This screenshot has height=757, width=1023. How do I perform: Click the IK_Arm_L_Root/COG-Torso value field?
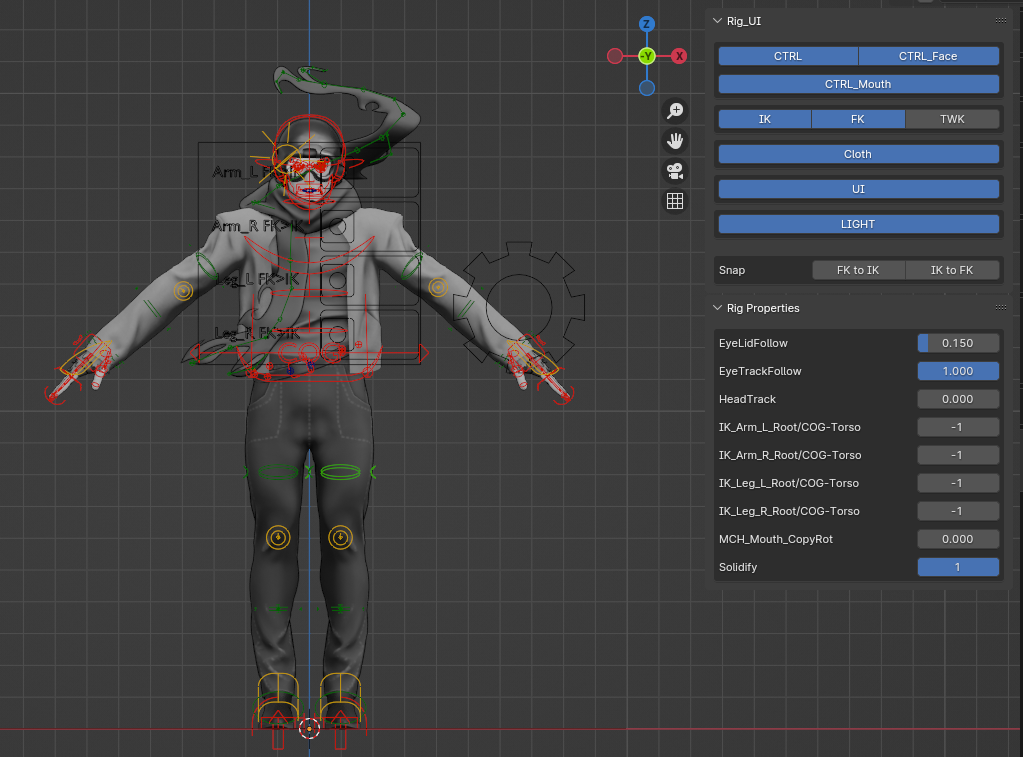[958, 427]
